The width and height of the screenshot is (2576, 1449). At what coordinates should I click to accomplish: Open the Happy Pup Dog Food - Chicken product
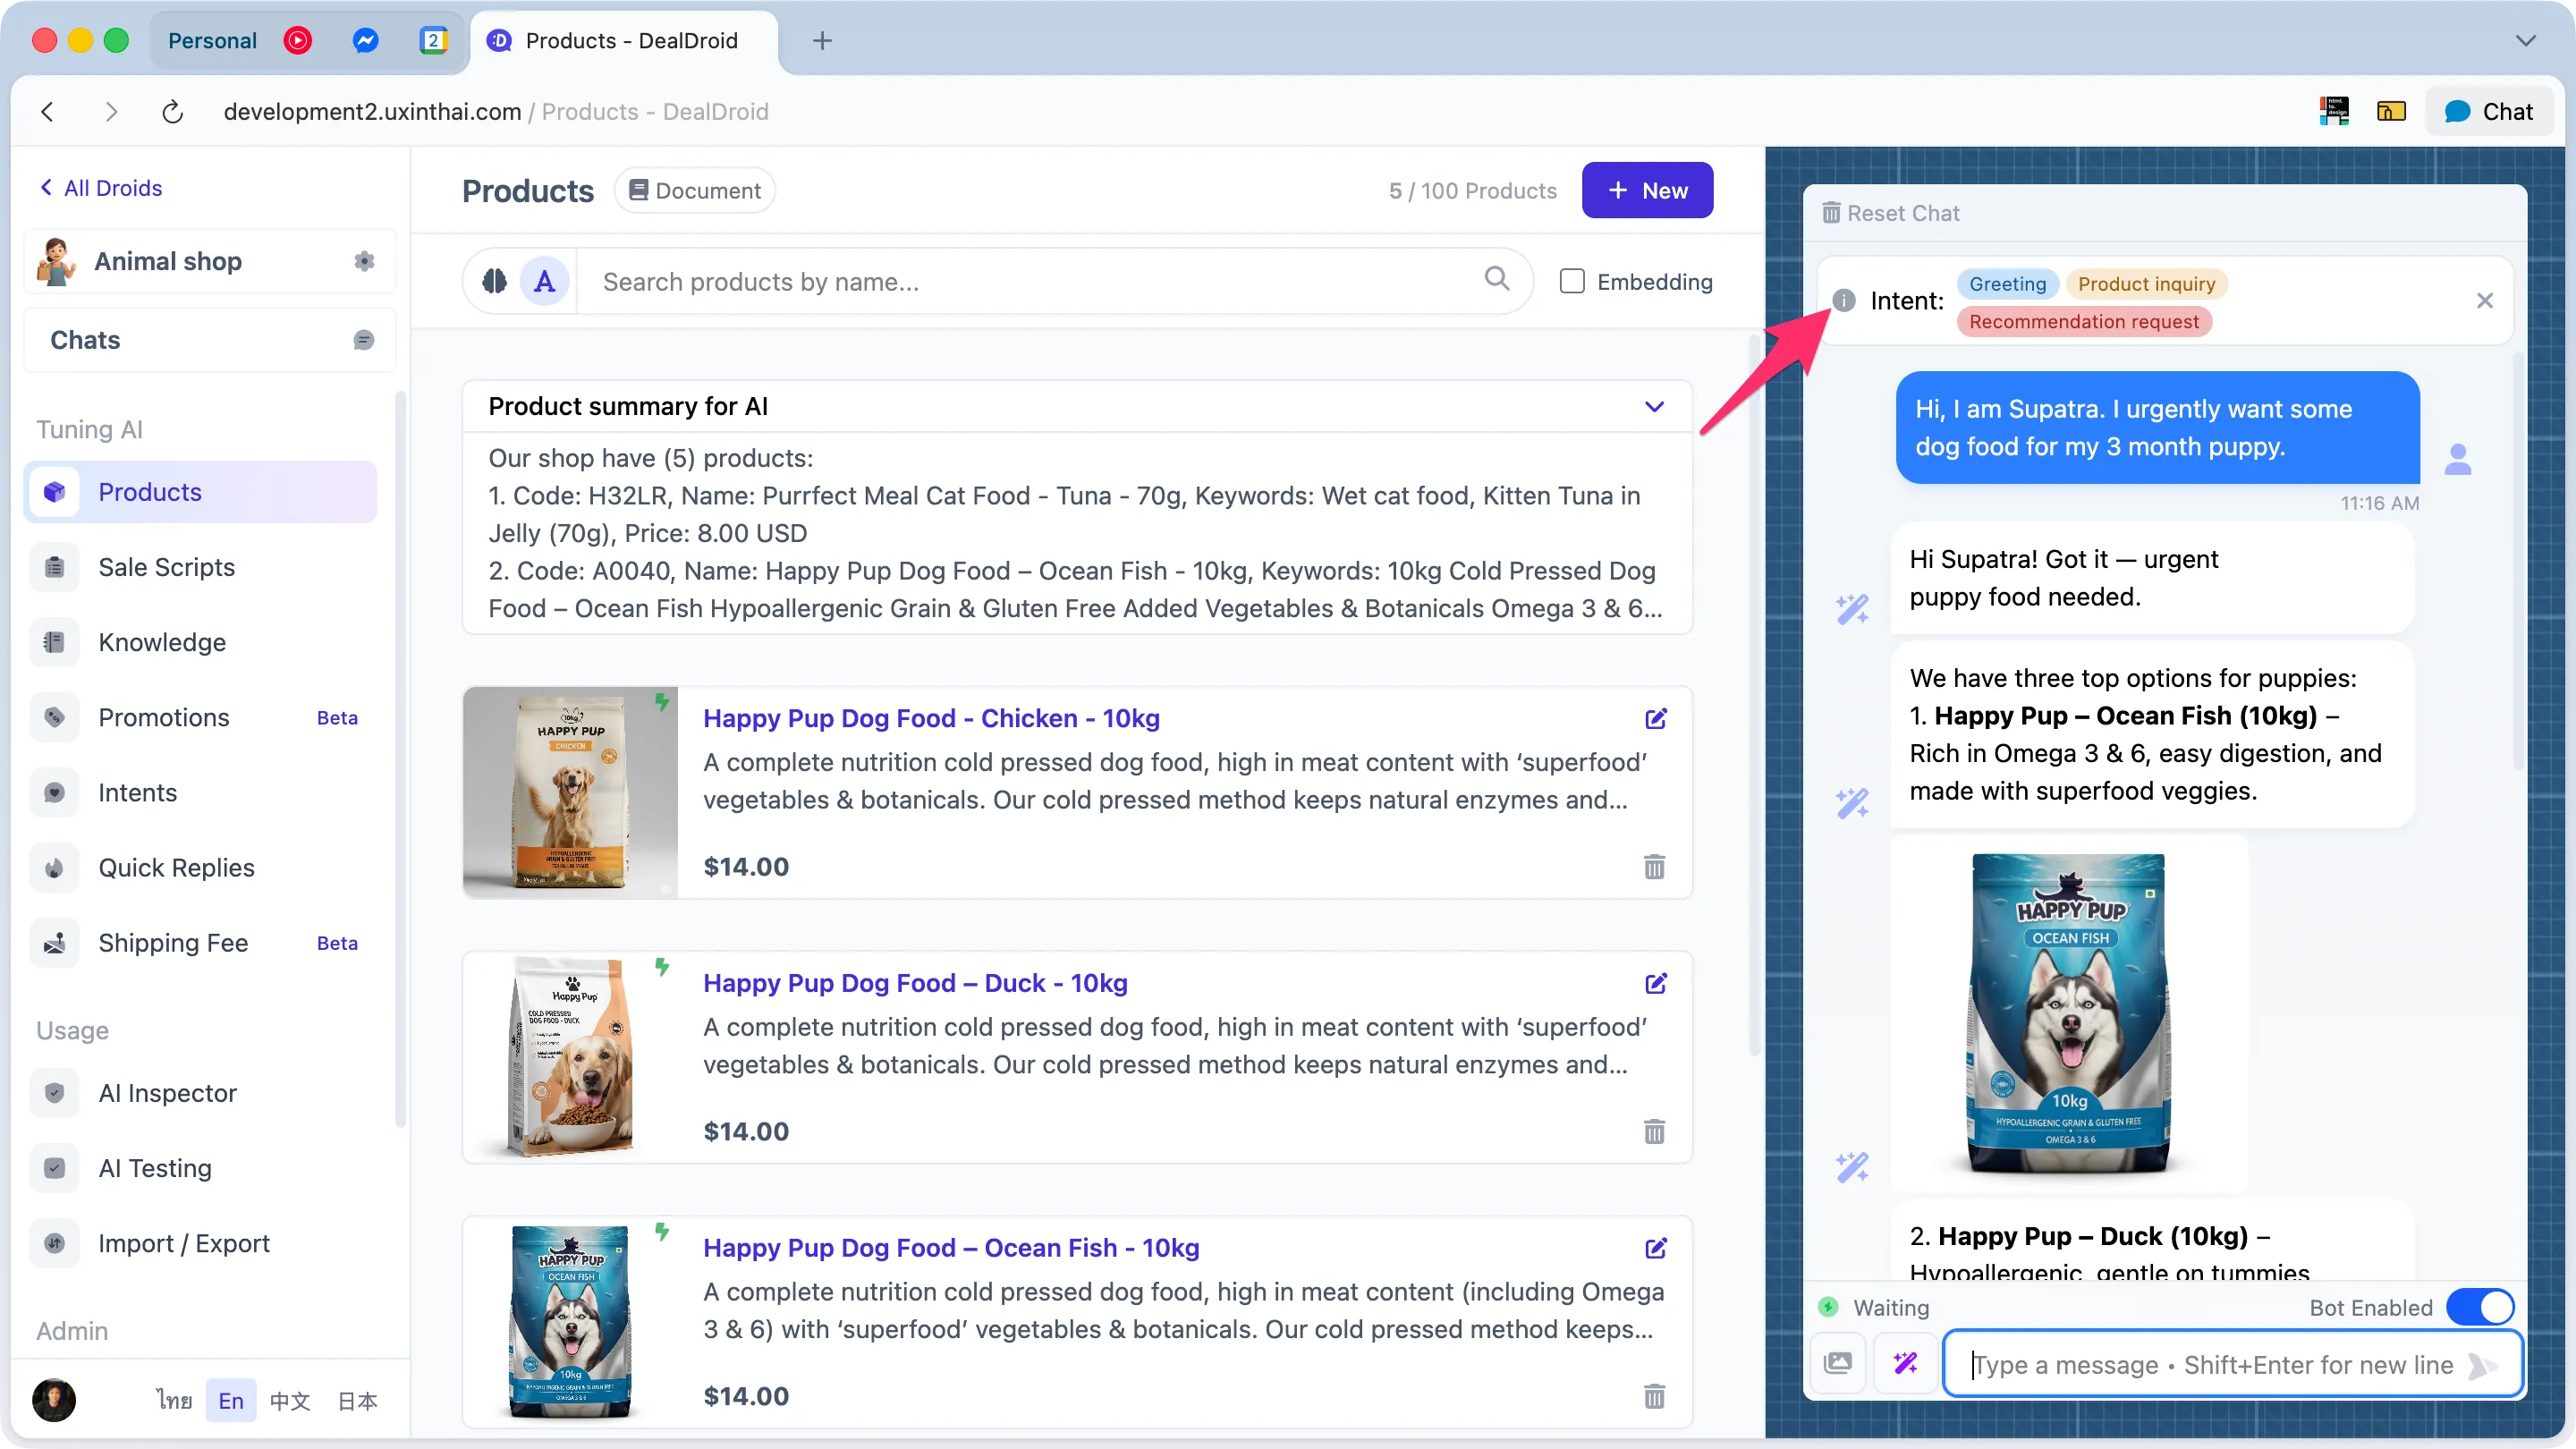point(930,718)
